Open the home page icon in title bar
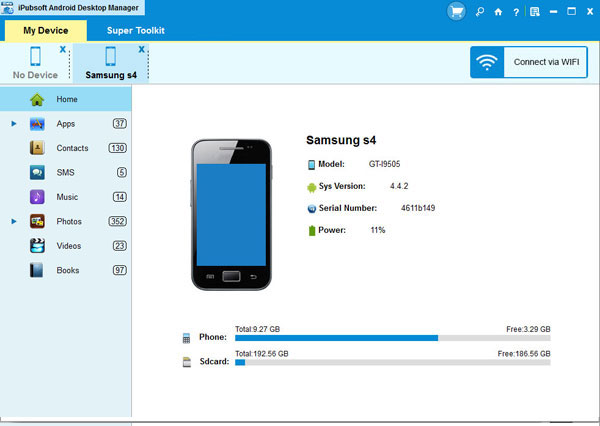 click(x=498, y=12)
